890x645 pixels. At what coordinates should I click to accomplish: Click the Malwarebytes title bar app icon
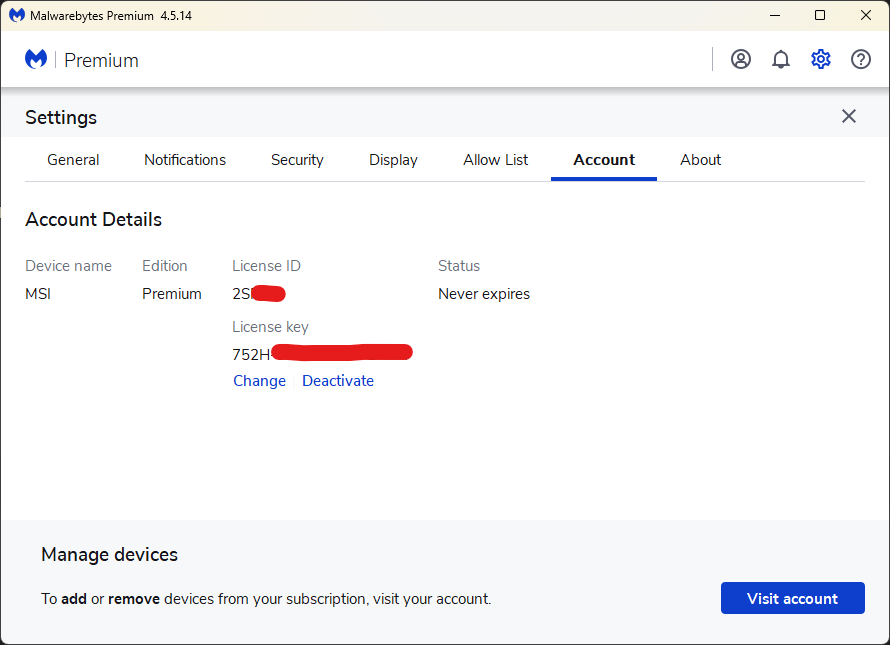point(16,15)
